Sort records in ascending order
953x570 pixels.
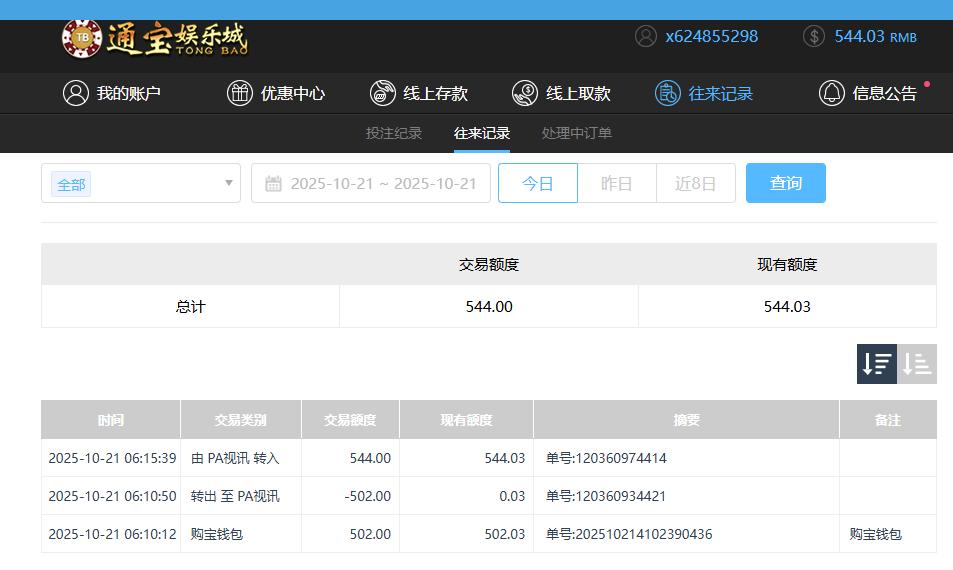[x=917, y=364]
